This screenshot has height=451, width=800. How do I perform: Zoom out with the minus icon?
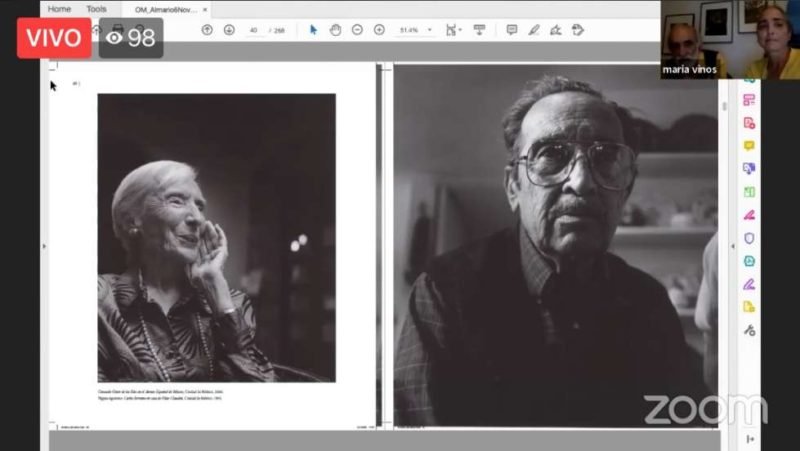(x=357, y=30)
